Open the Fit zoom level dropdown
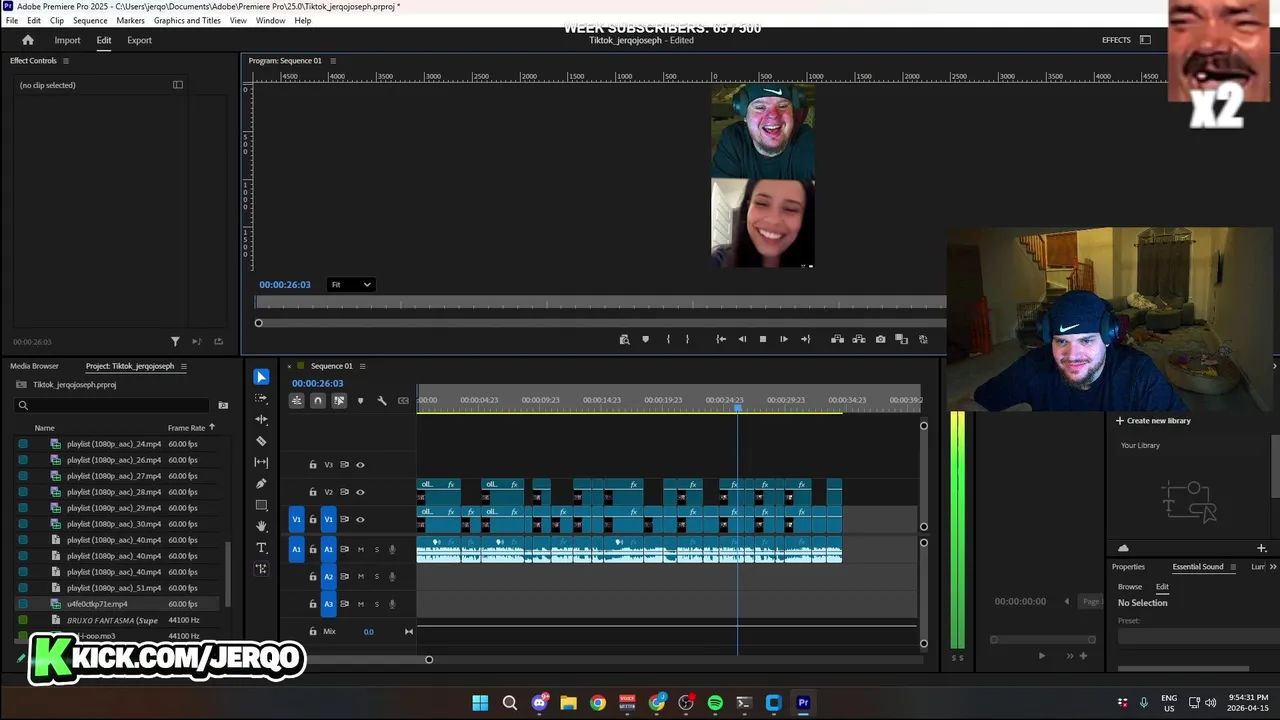Screen dimensions: 1280x720 350,285
